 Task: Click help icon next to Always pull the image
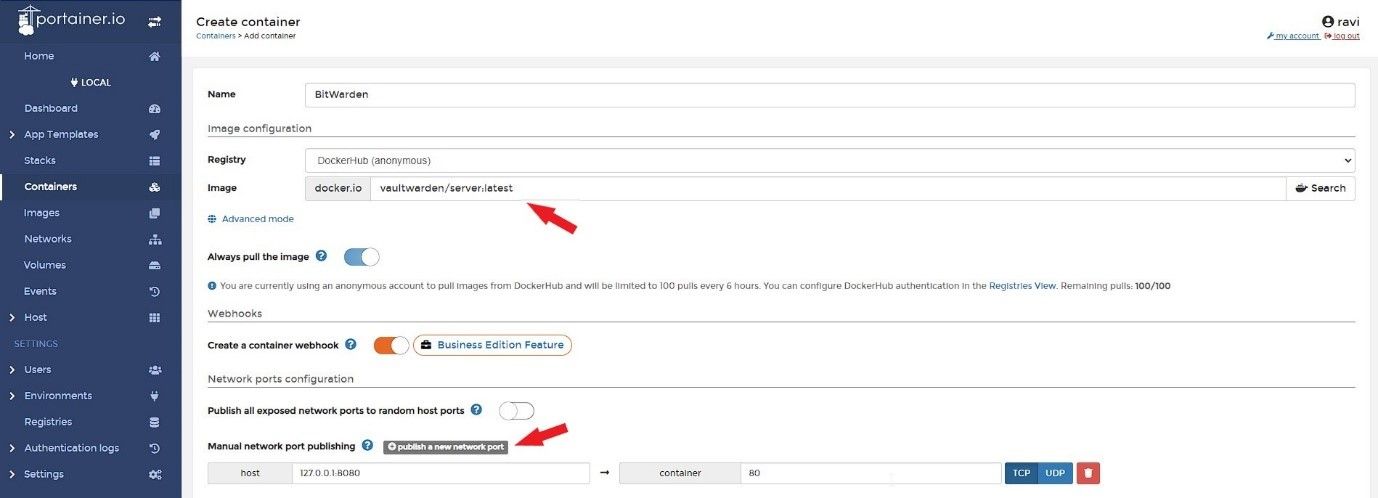click(321, 256)
